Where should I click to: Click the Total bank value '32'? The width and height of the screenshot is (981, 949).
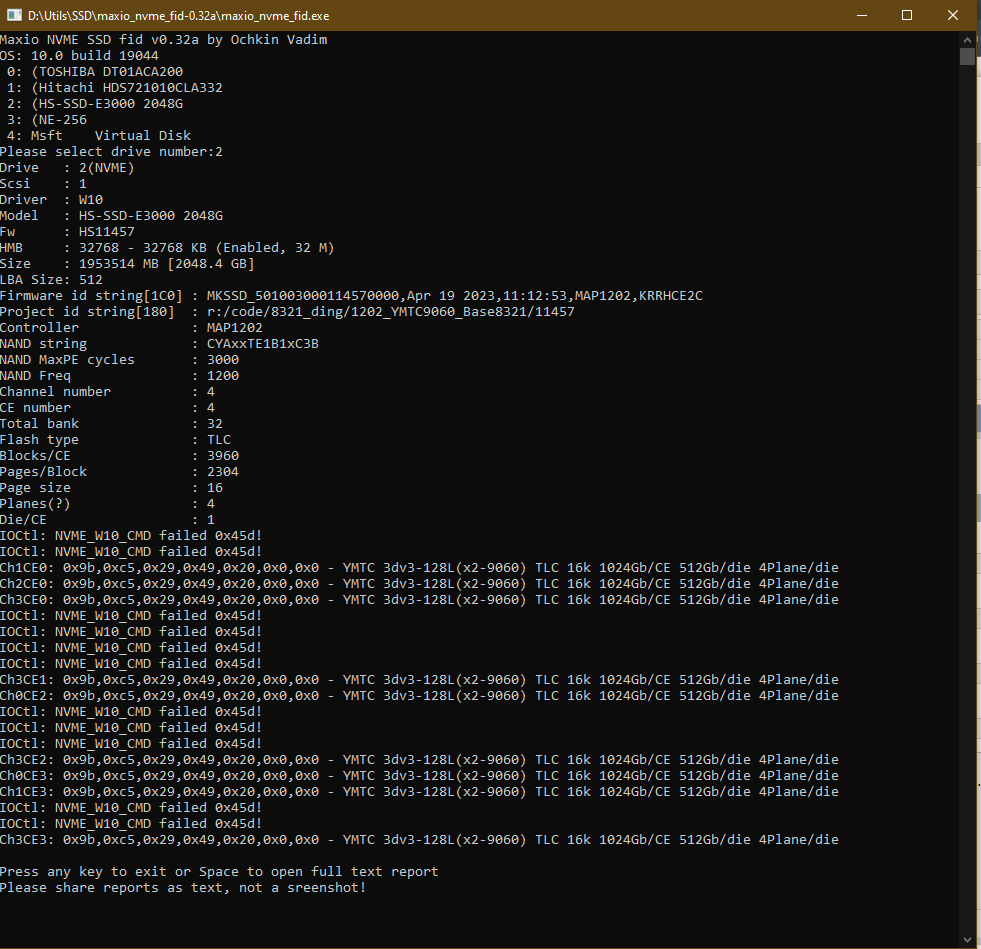tap(215, 424)
